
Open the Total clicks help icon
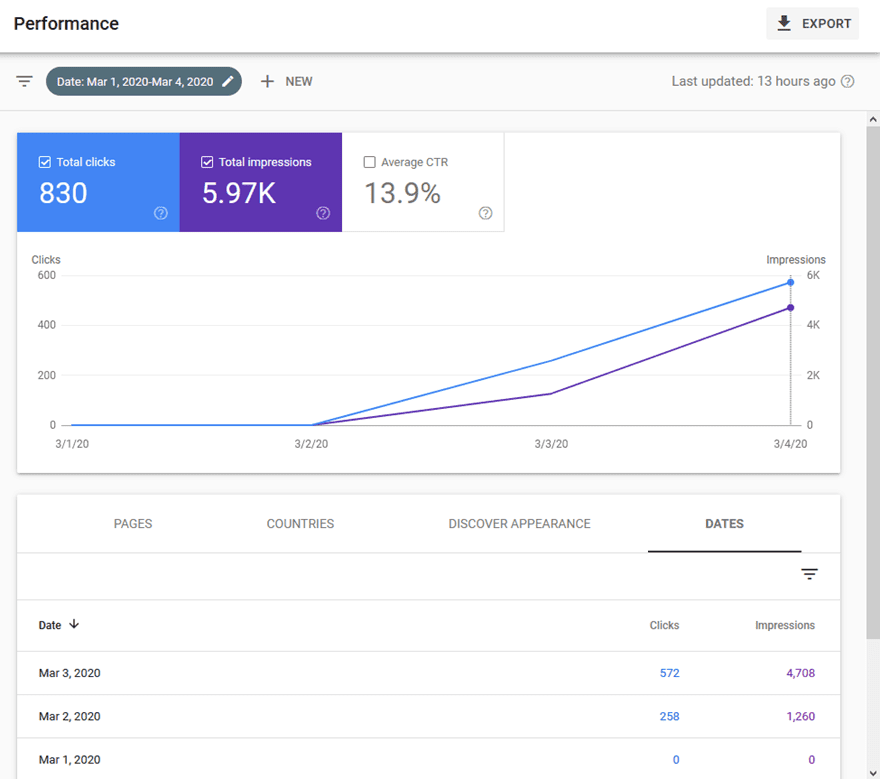160,213
